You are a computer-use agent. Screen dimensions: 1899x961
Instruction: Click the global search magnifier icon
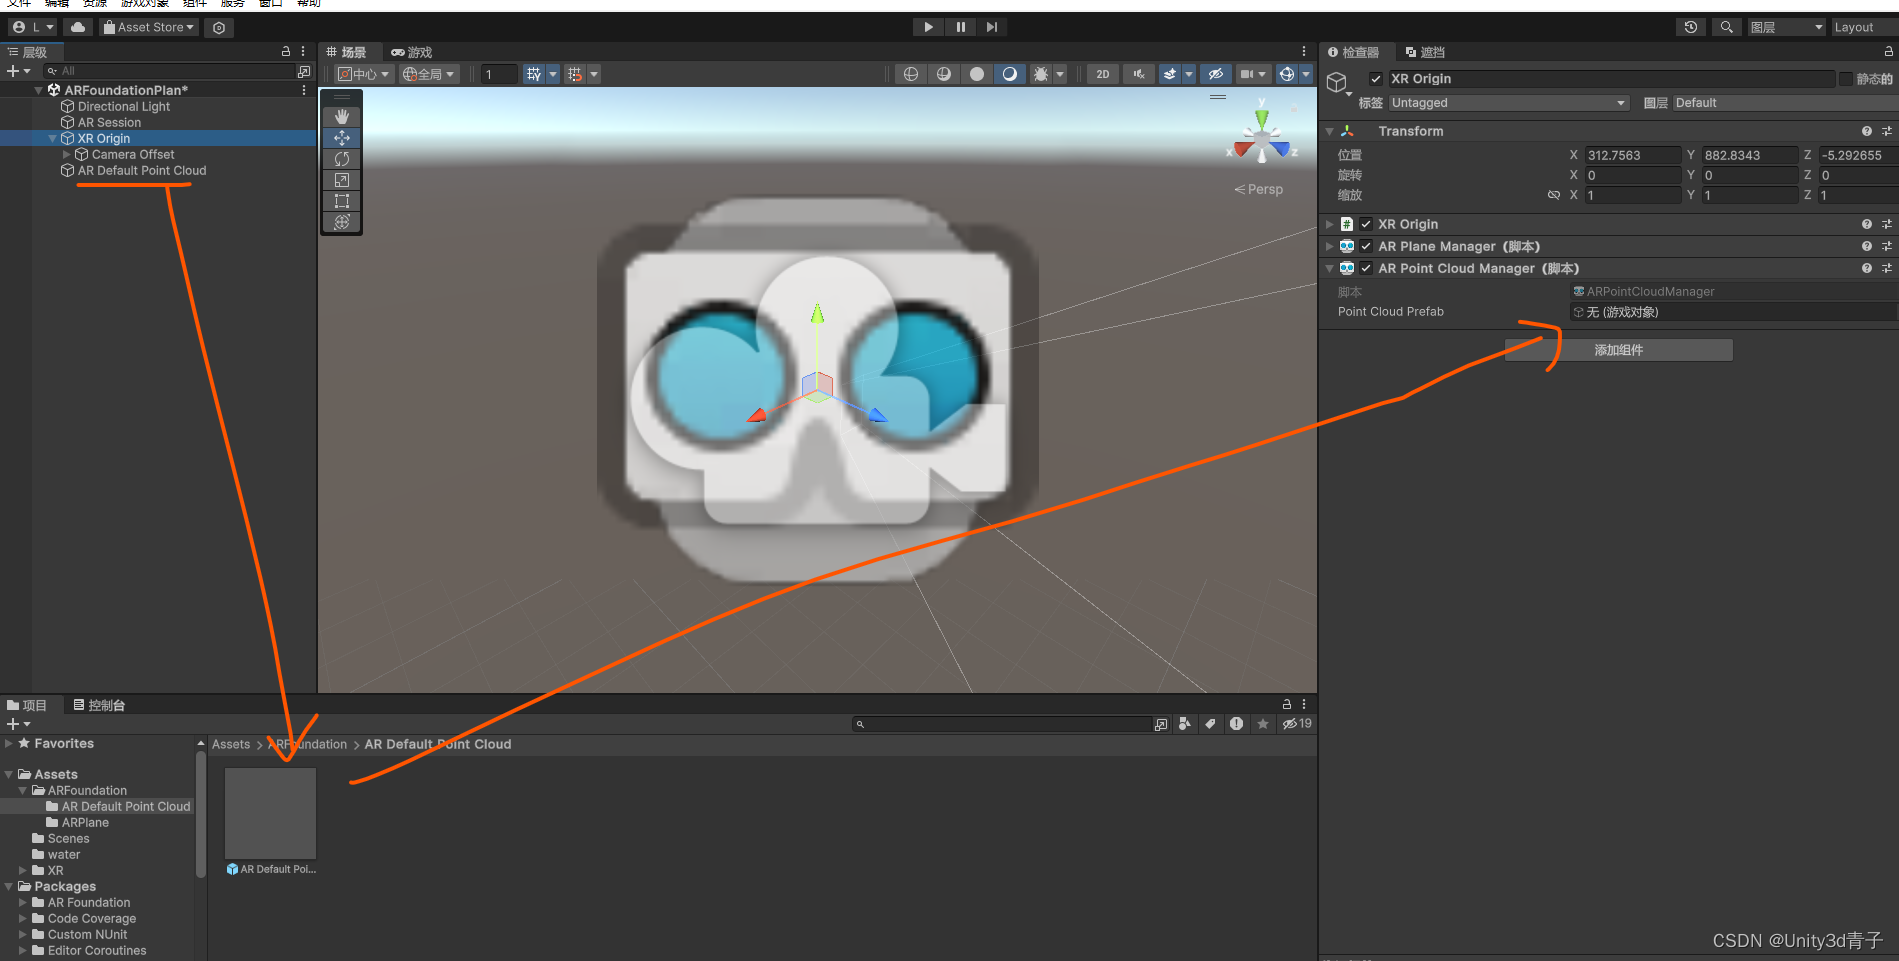(x=1726, y=27)
